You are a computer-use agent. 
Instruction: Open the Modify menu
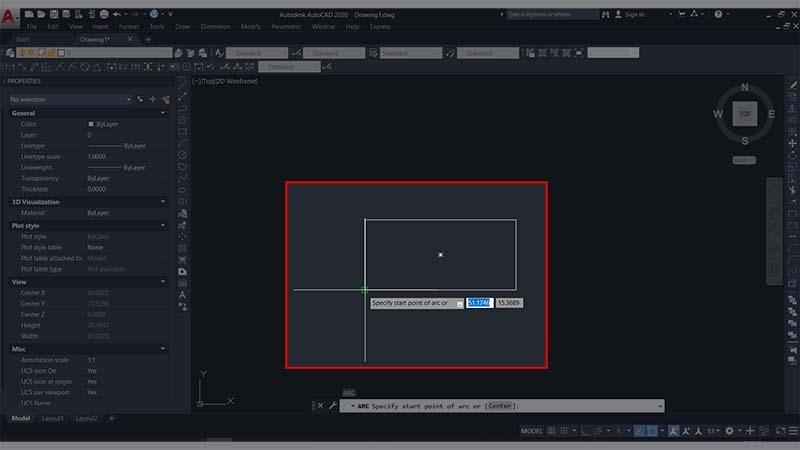(251, 27)
